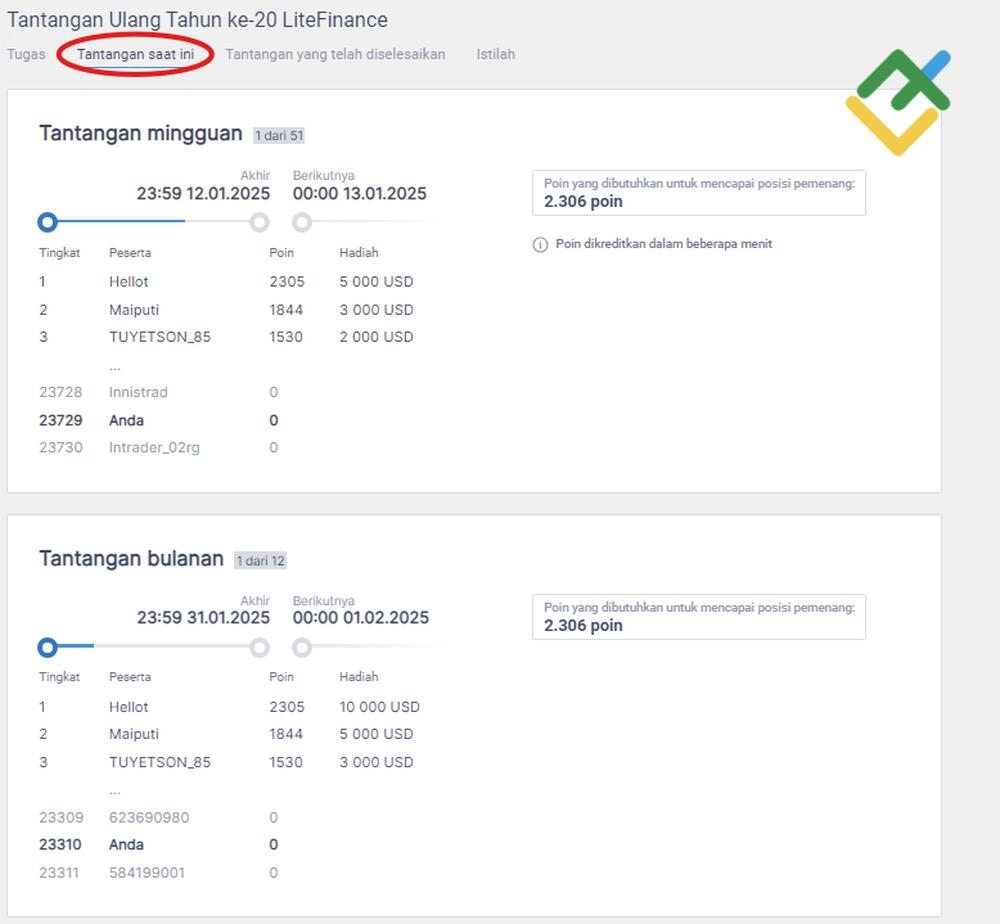Open the Istilah tab
This screenshot has width=1000, height=924.
pos(496,54)
